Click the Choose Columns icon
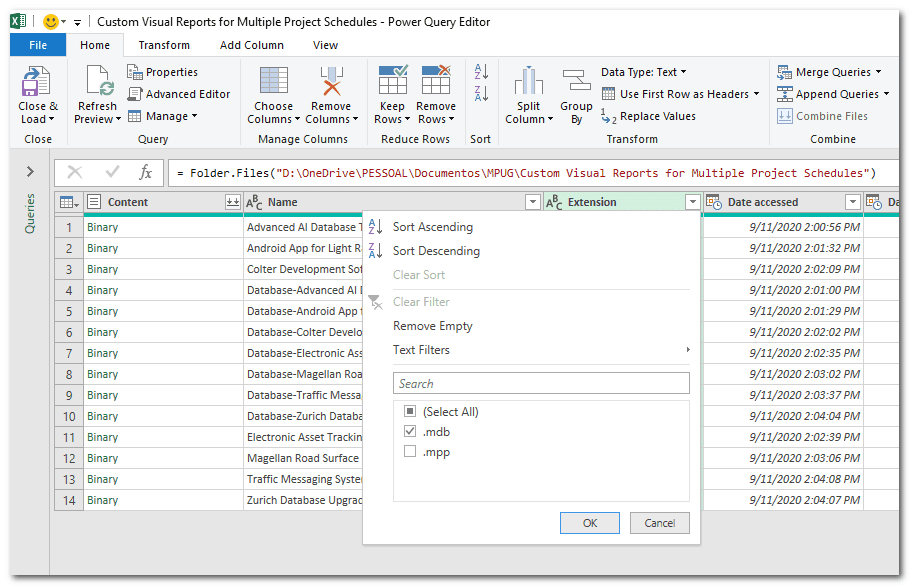910x586 pixels. tap(273, 80)
